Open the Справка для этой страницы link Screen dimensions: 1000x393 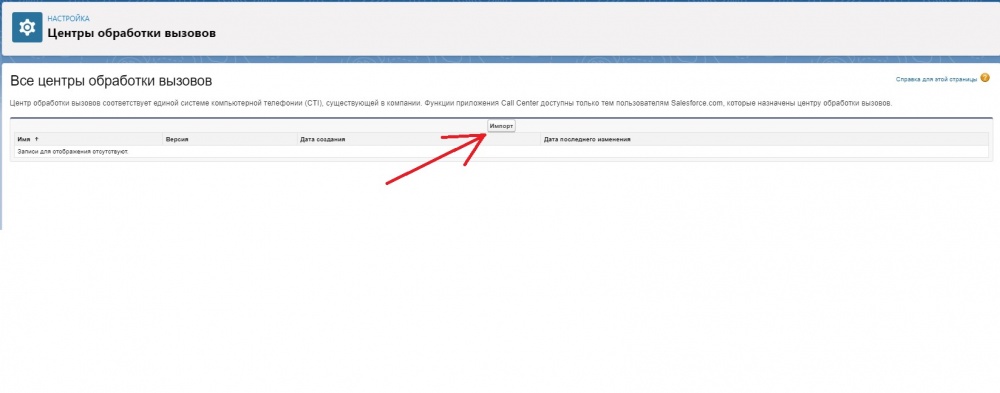pos(936,80)
